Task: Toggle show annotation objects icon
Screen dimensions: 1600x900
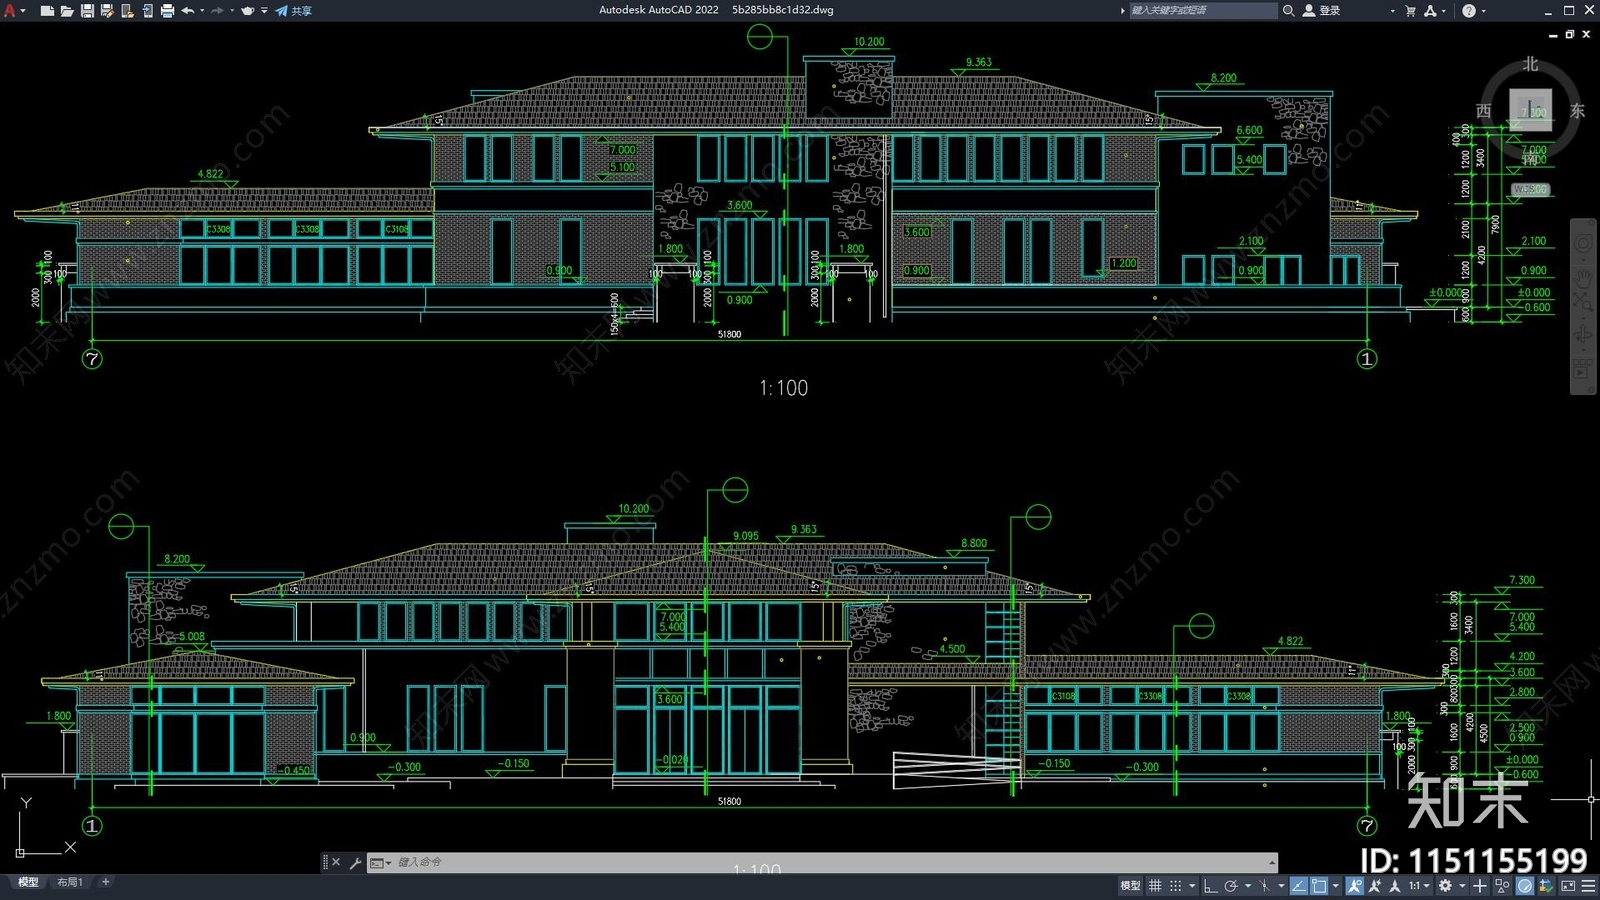Action: [x=1355, y=885]
